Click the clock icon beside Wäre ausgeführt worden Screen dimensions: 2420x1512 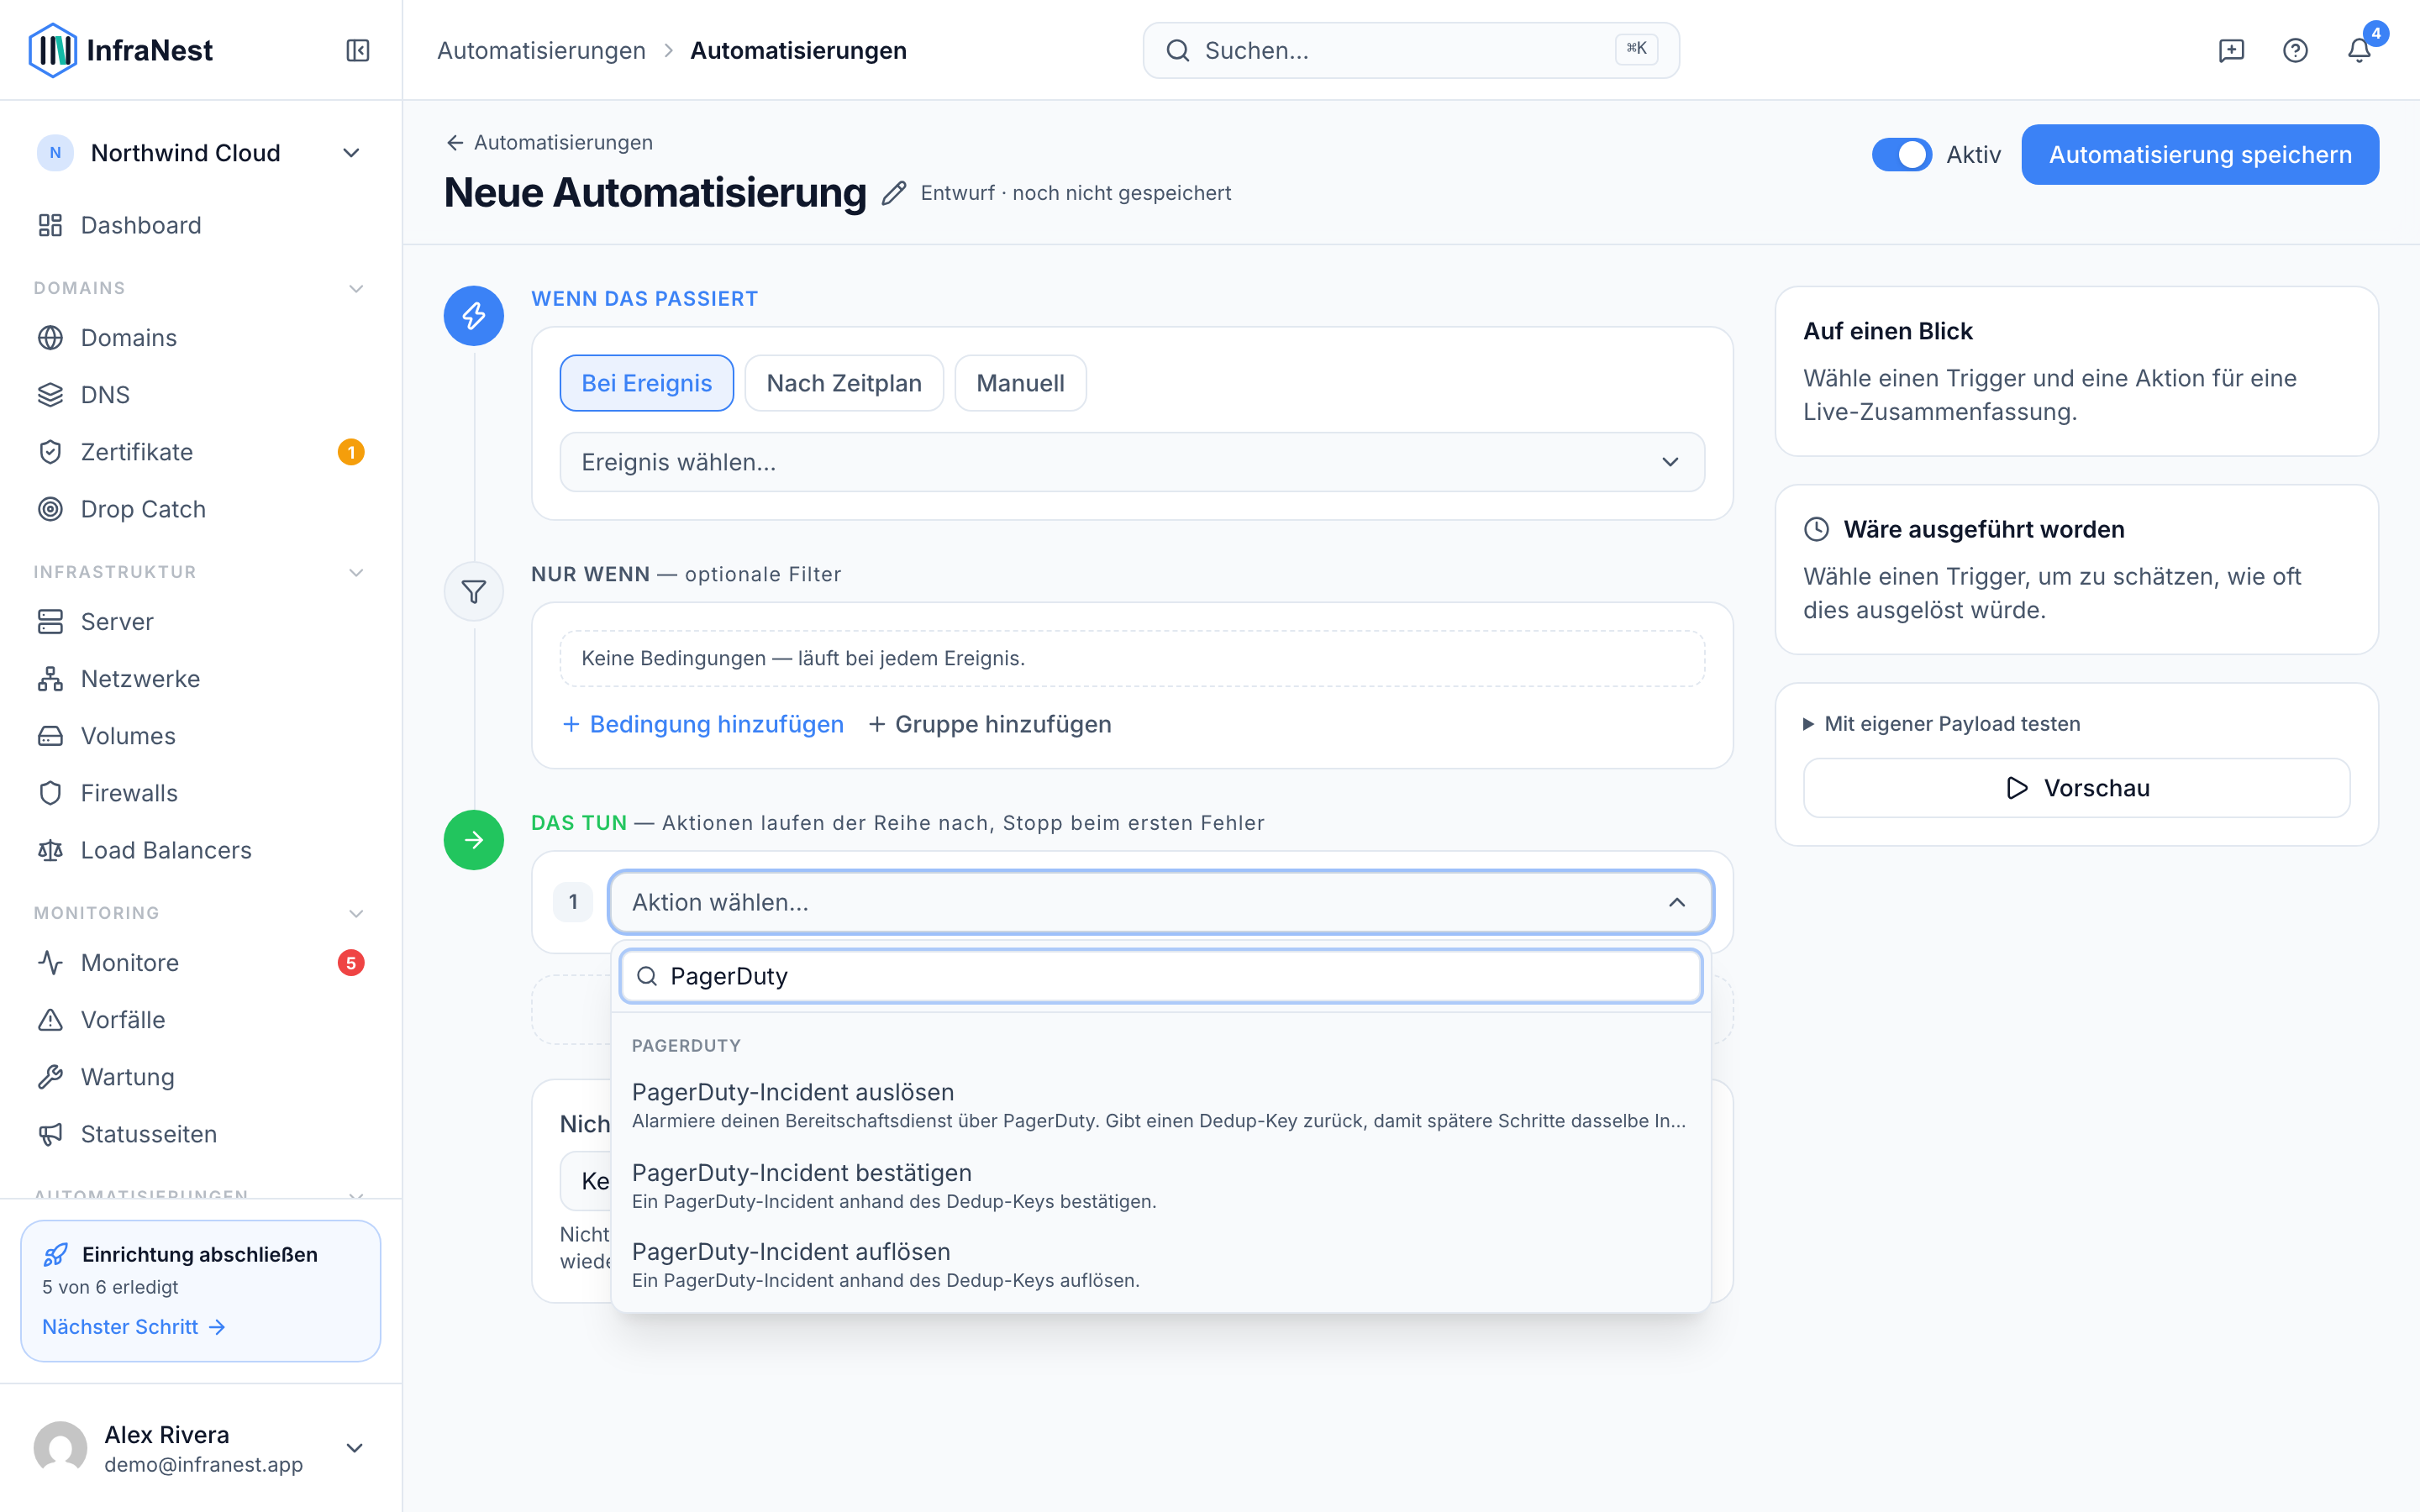[x=1816, y=529]
